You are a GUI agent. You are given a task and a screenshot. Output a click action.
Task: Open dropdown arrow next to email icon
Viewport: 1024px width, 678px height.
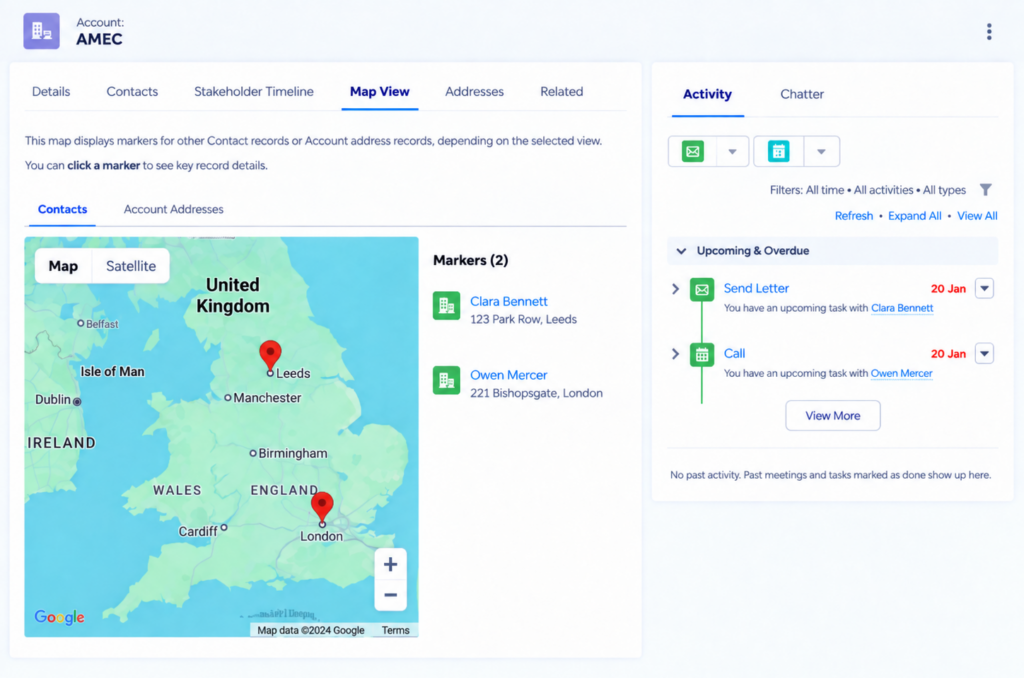pos(732,152)
